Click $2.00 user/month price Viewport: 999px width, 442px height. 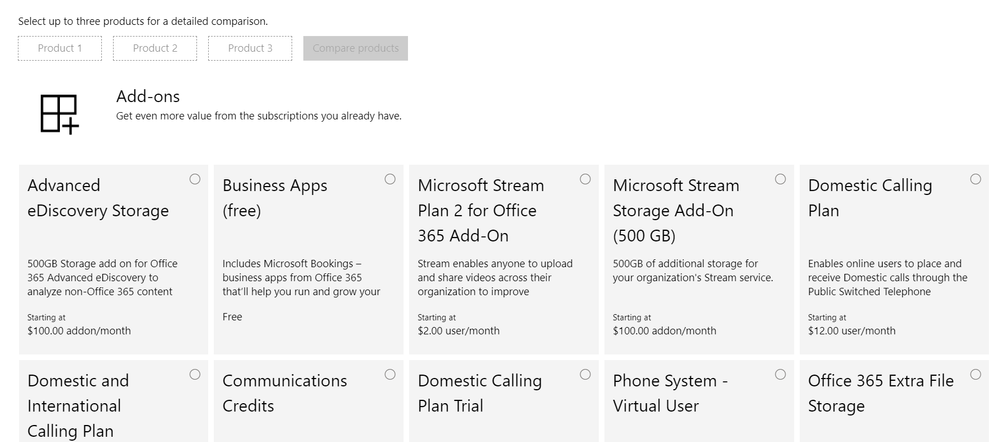(x=459, y=331)
